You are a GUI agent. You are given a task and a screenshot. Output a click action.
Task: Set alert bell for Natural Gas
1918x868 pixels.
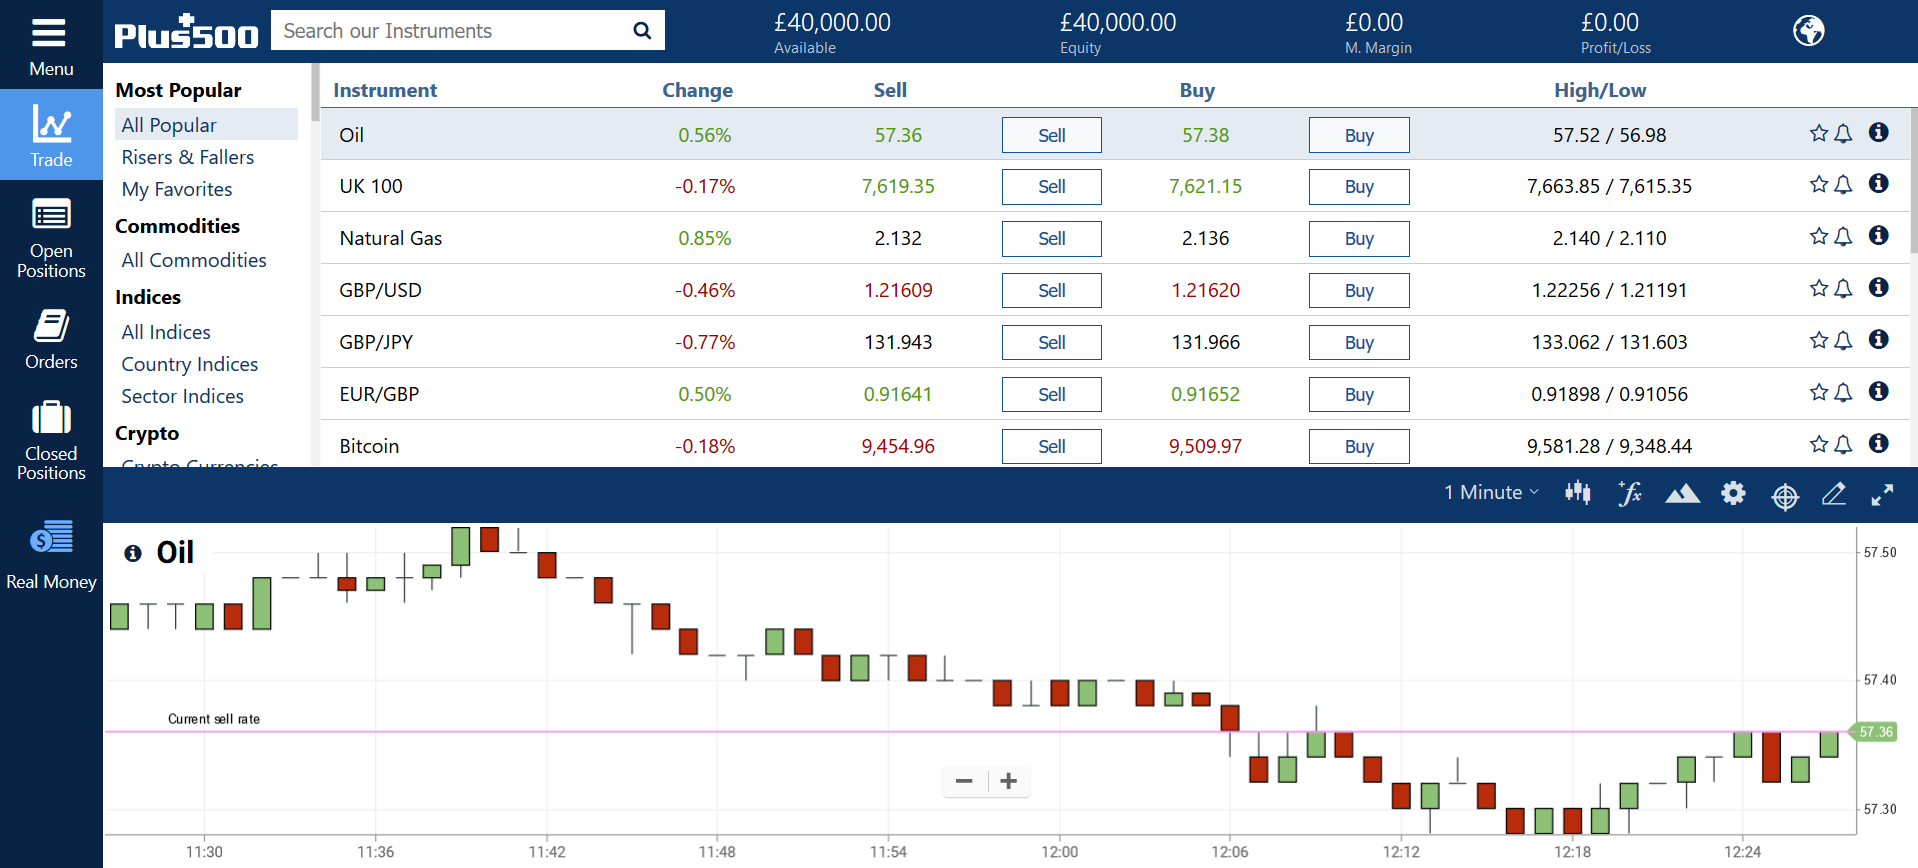tap(1843, 237)
